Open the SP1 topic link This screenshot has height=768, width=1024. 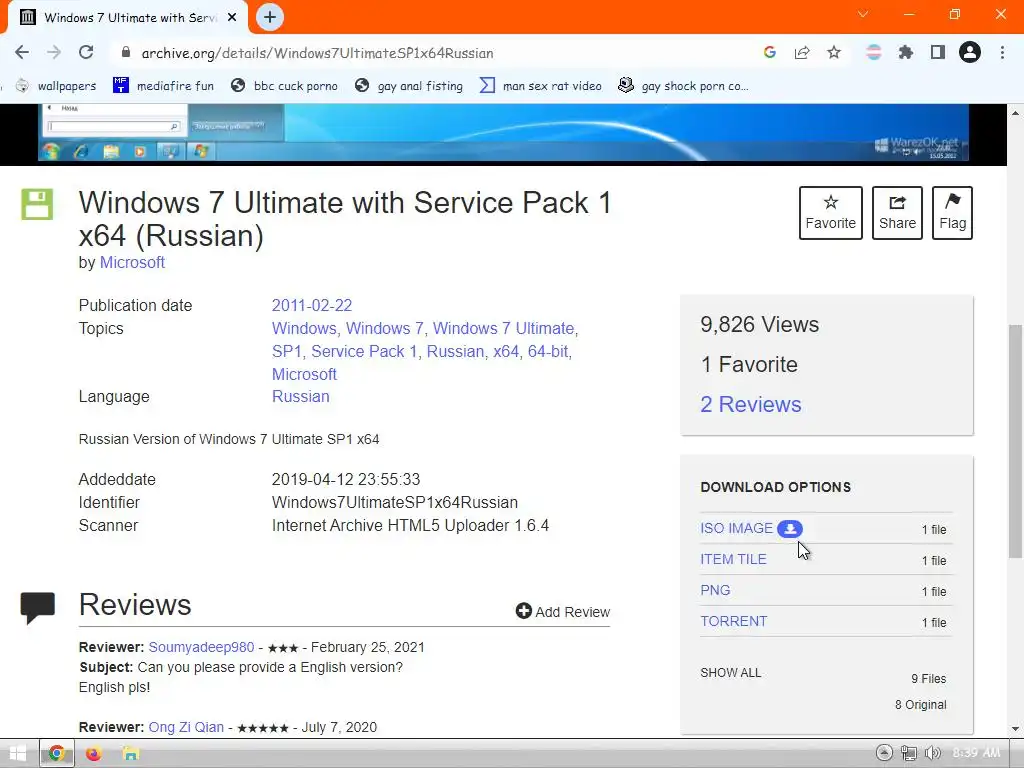pos(287,351)
